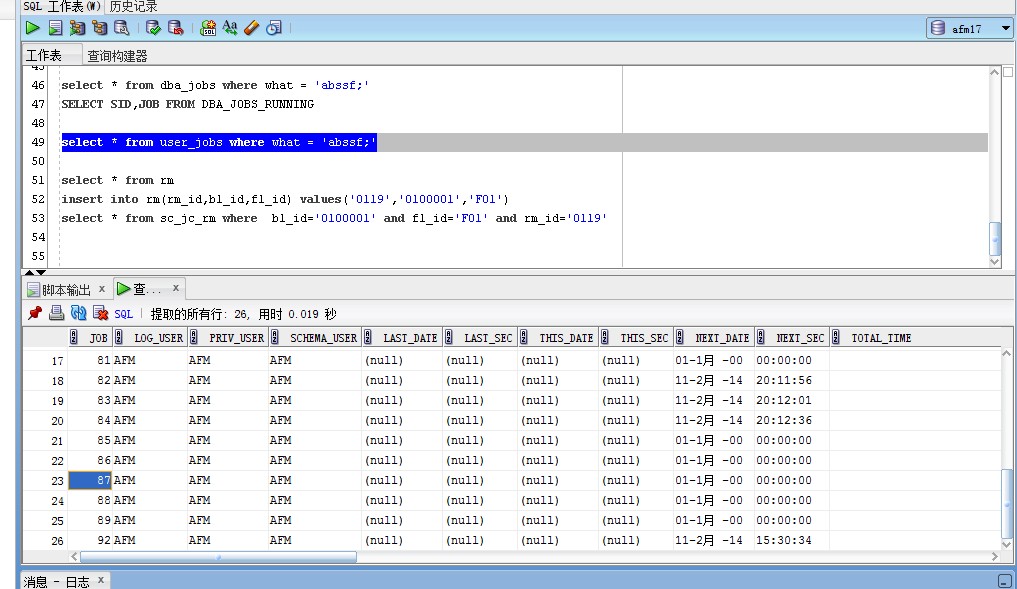The height and width of the screenshot is (589, 1017).
Task: Click the small square box beside editor
Action: pyautogui.click(x=1008, y=72)
